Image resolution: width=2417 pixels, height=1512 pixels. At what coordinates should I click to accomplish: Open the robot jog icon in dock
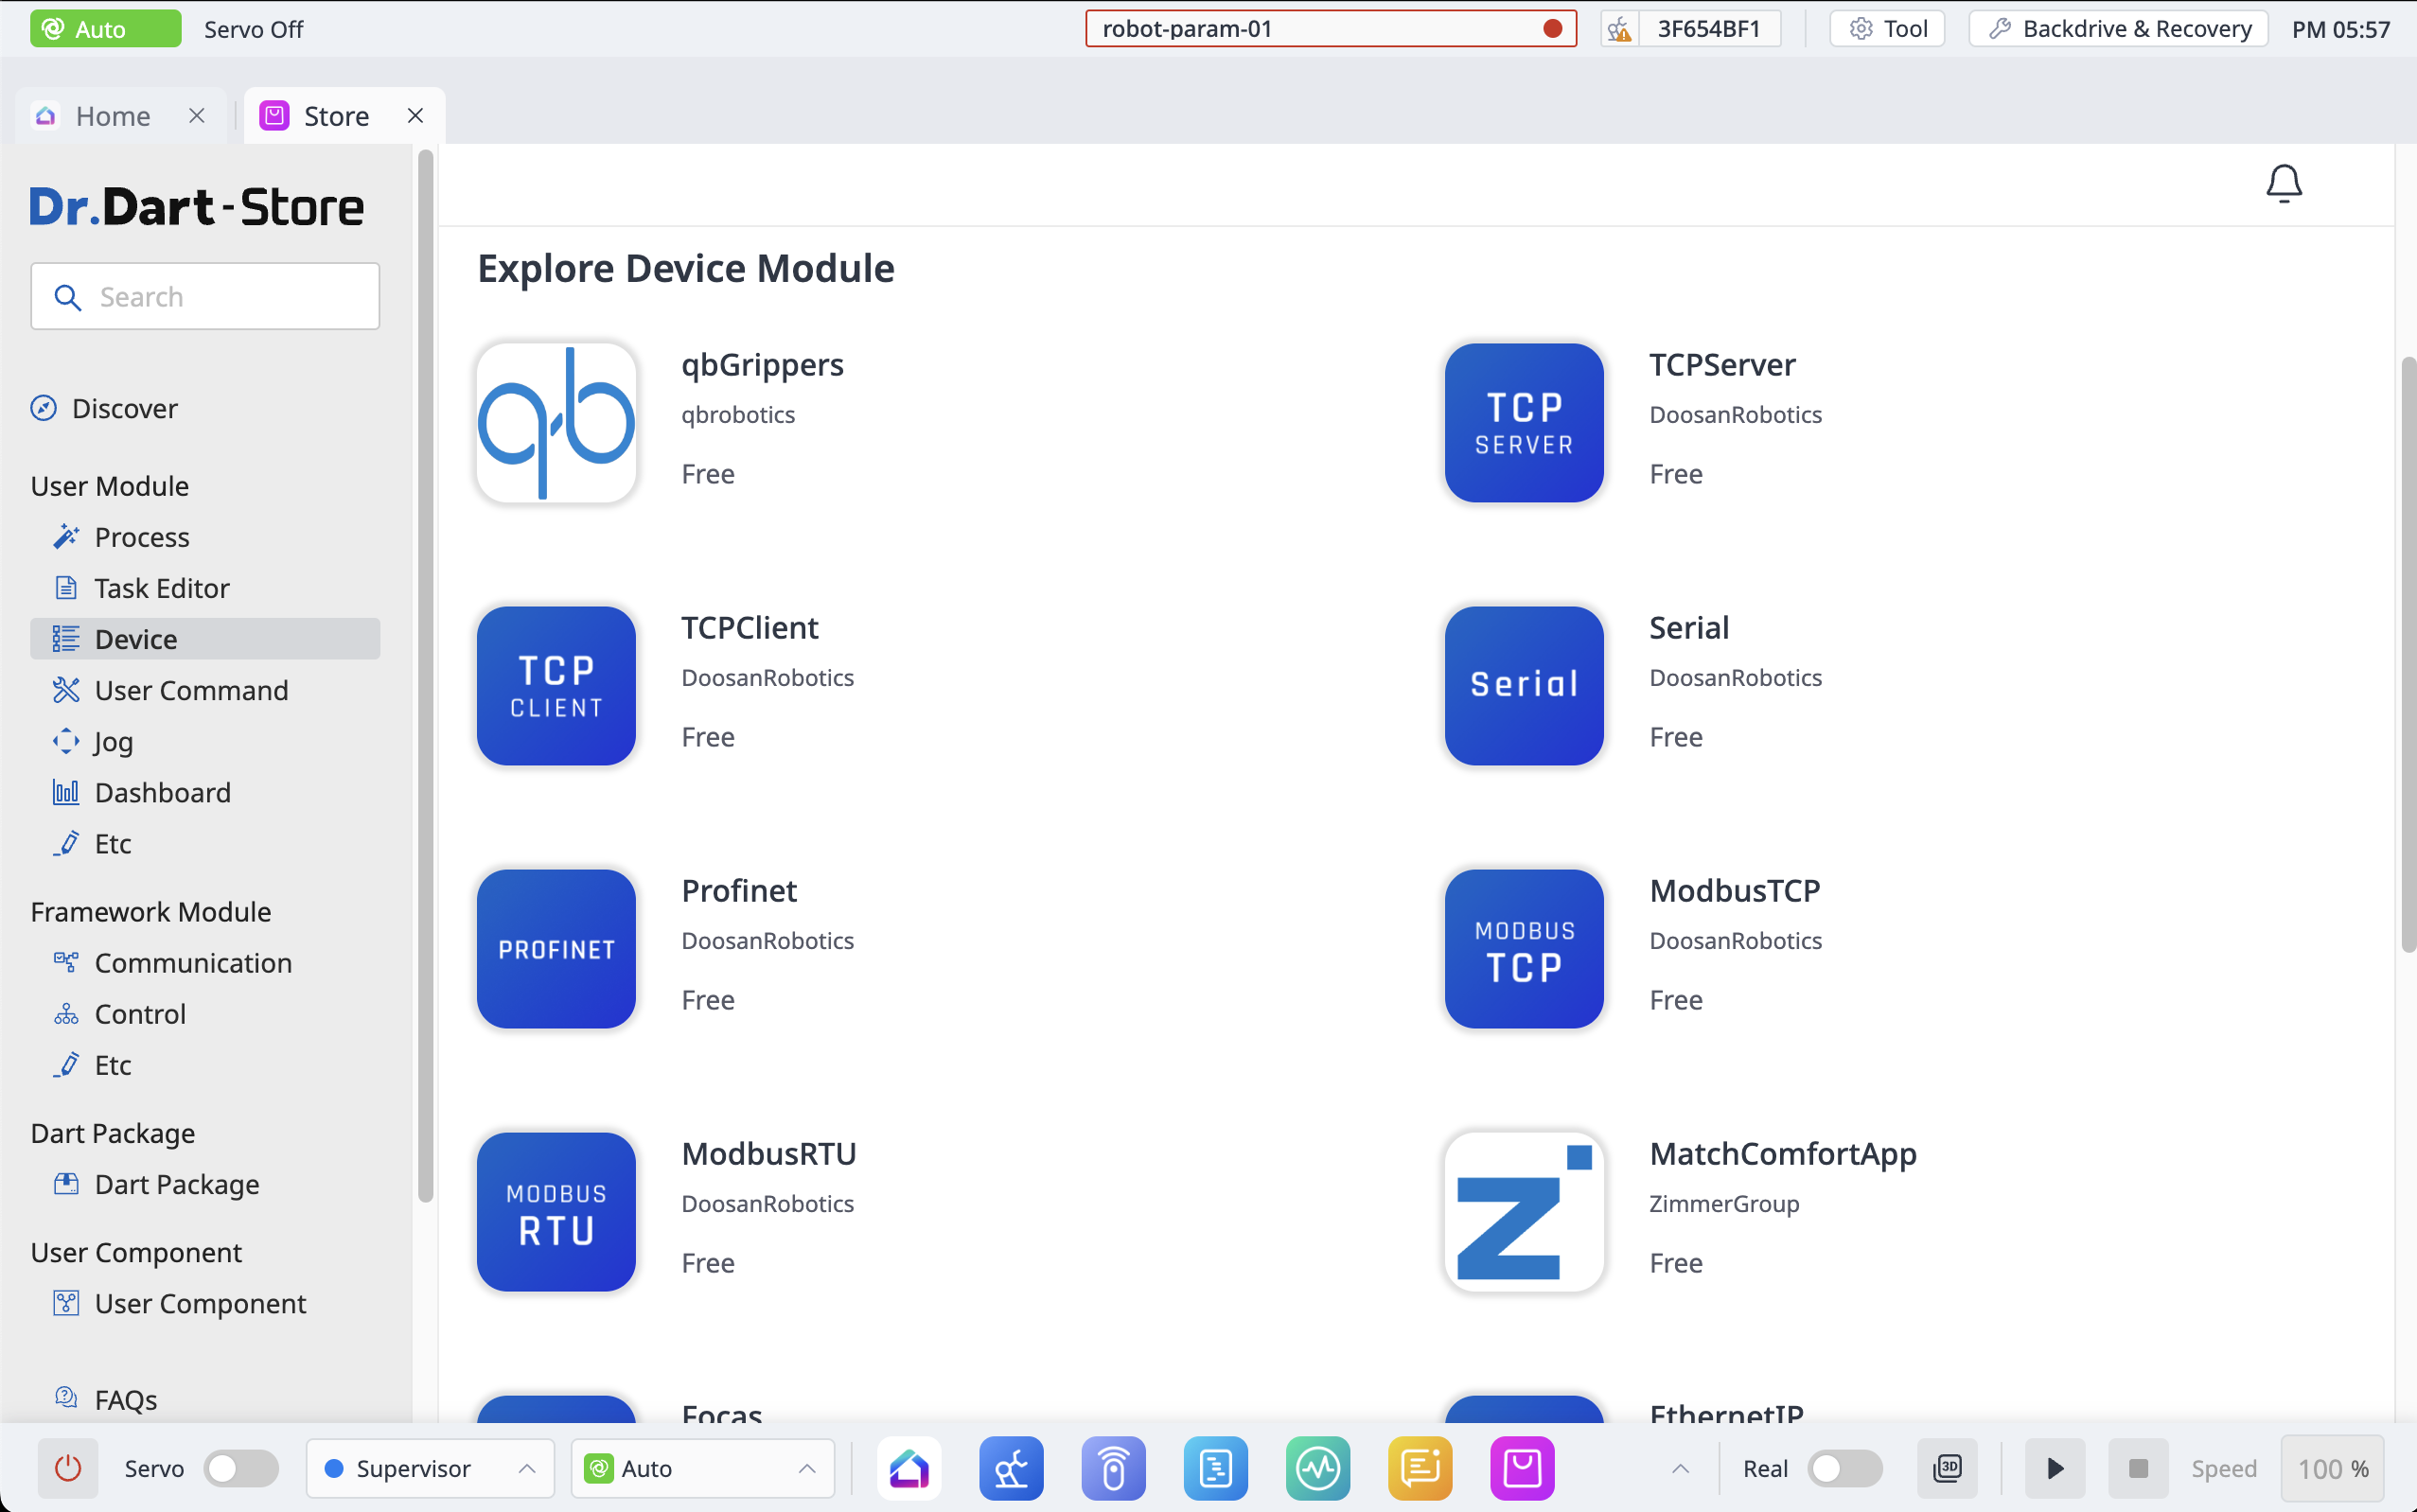pos(1011,1468)
